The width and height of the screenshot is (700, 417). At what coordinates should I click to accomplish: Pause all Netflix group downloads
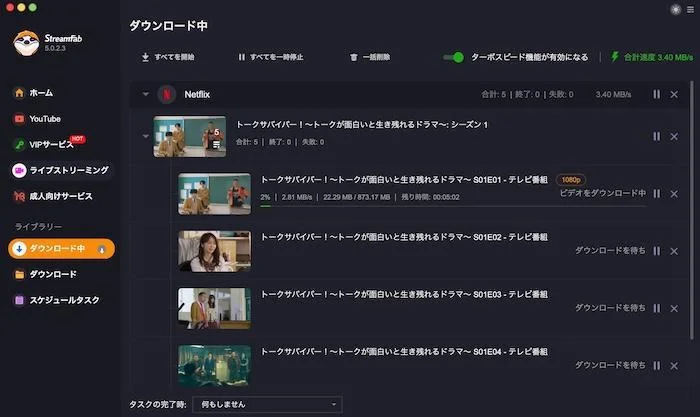click(x=656, y=94)
